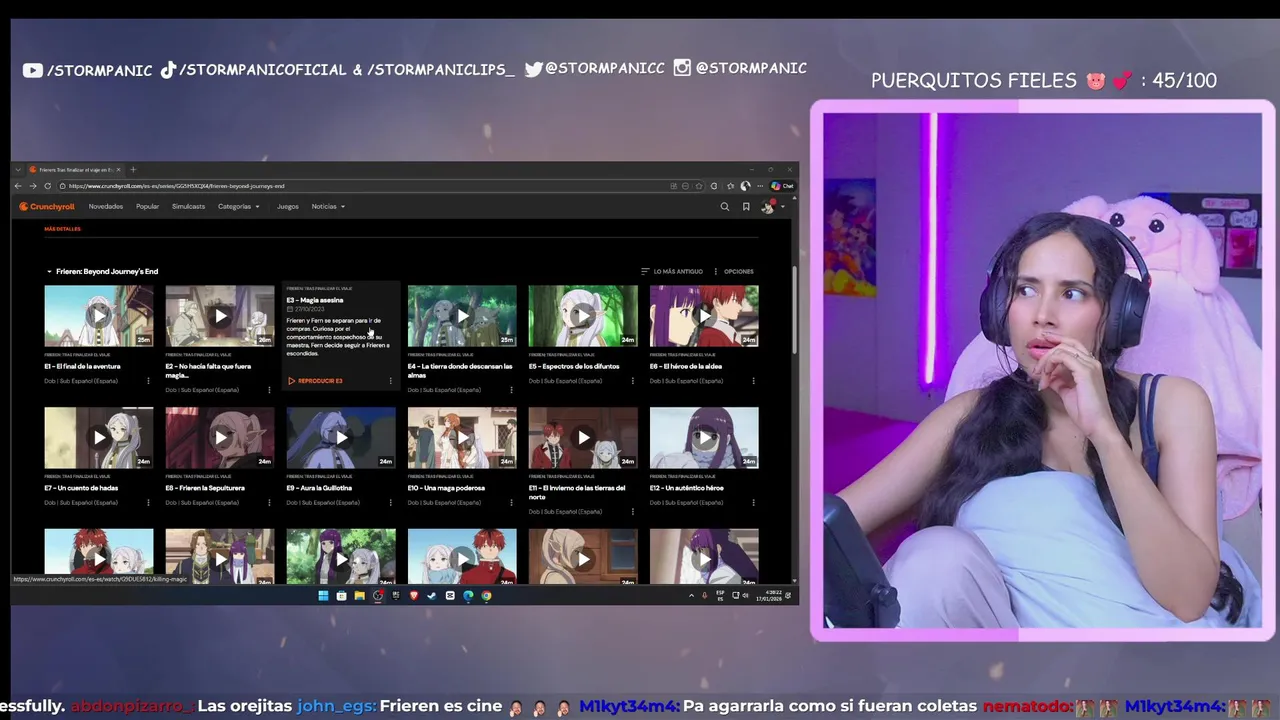Open the Copilot Chat button in browser toolbar
Image resolution: width=1280 pixels, height=720 pixels.
point(782,186)
